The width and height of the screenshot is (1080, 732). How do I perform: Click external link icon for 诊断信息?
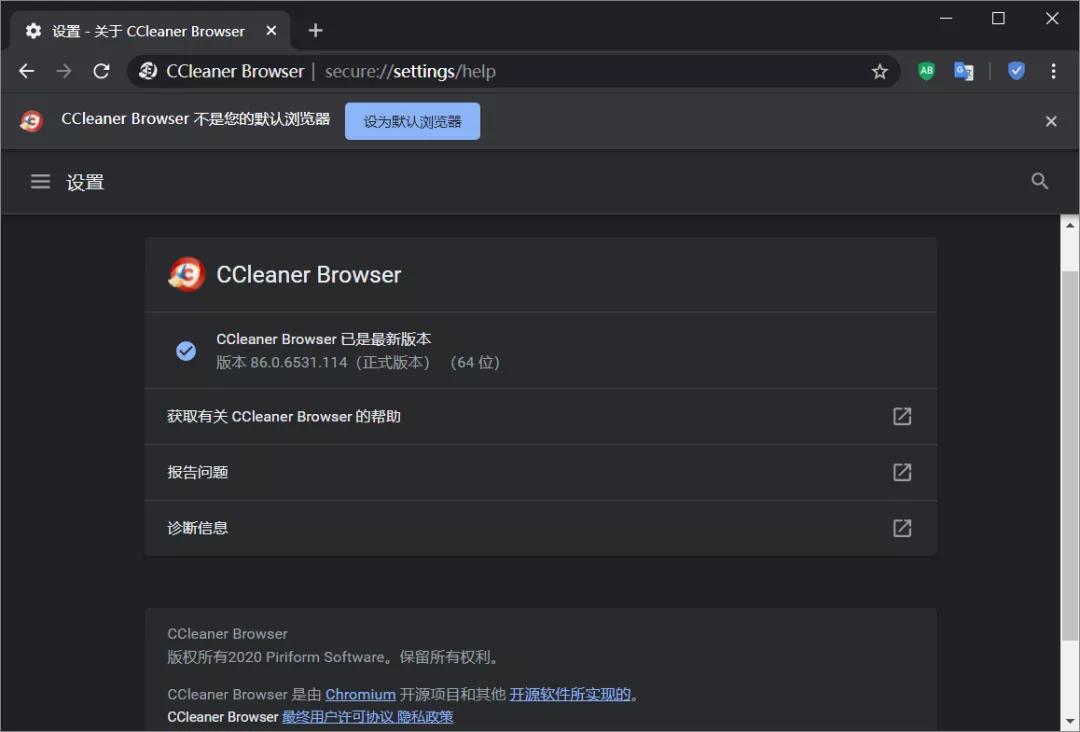(x=902, y=528)
